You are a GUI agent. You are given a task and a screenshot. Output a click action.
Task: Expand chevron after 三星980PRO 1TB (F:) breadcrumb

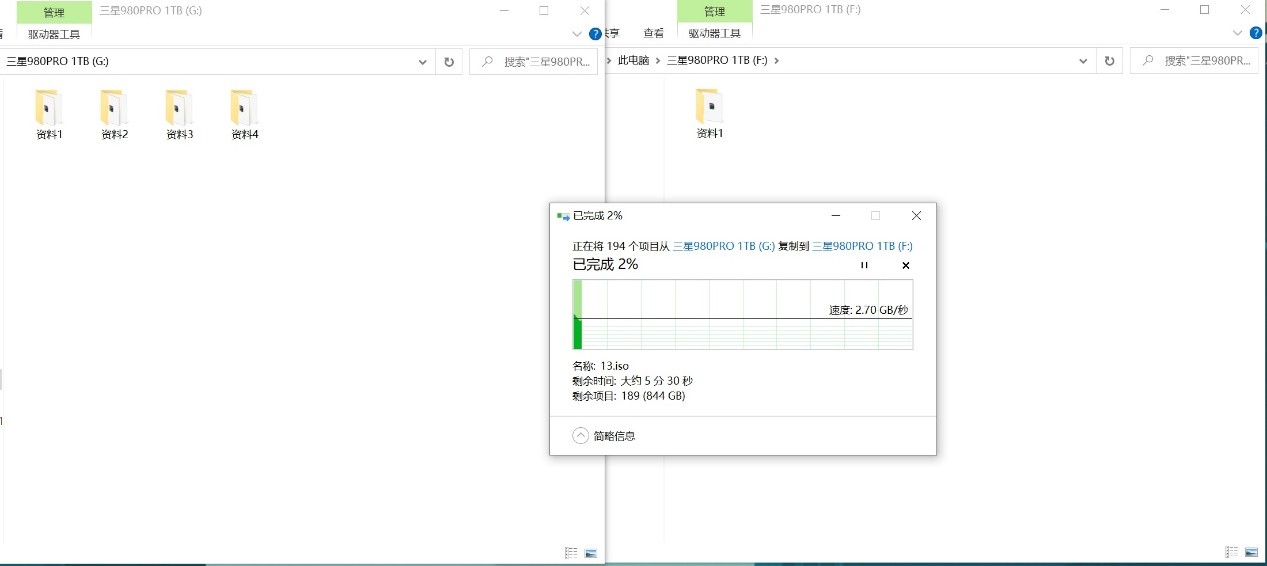(776, 61)
